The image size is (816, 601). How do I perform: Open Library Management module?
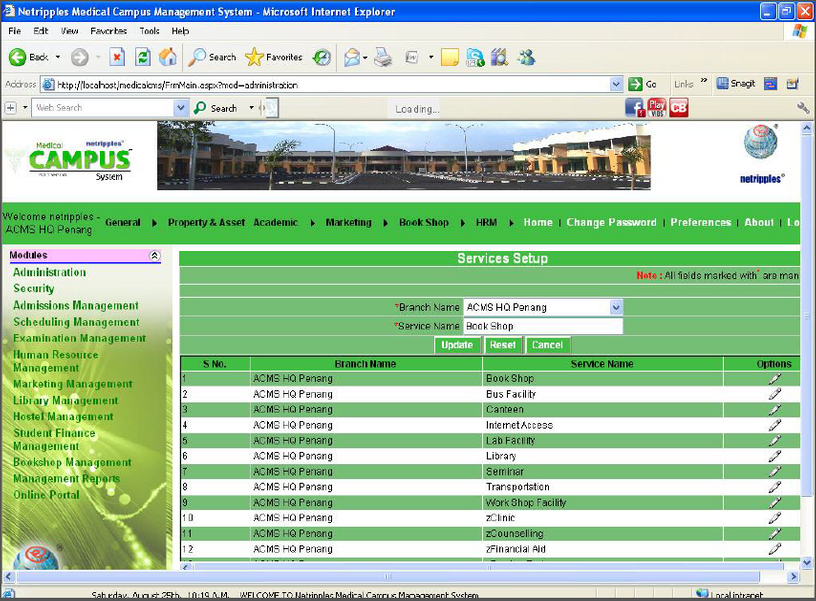[x=66, y=400]
